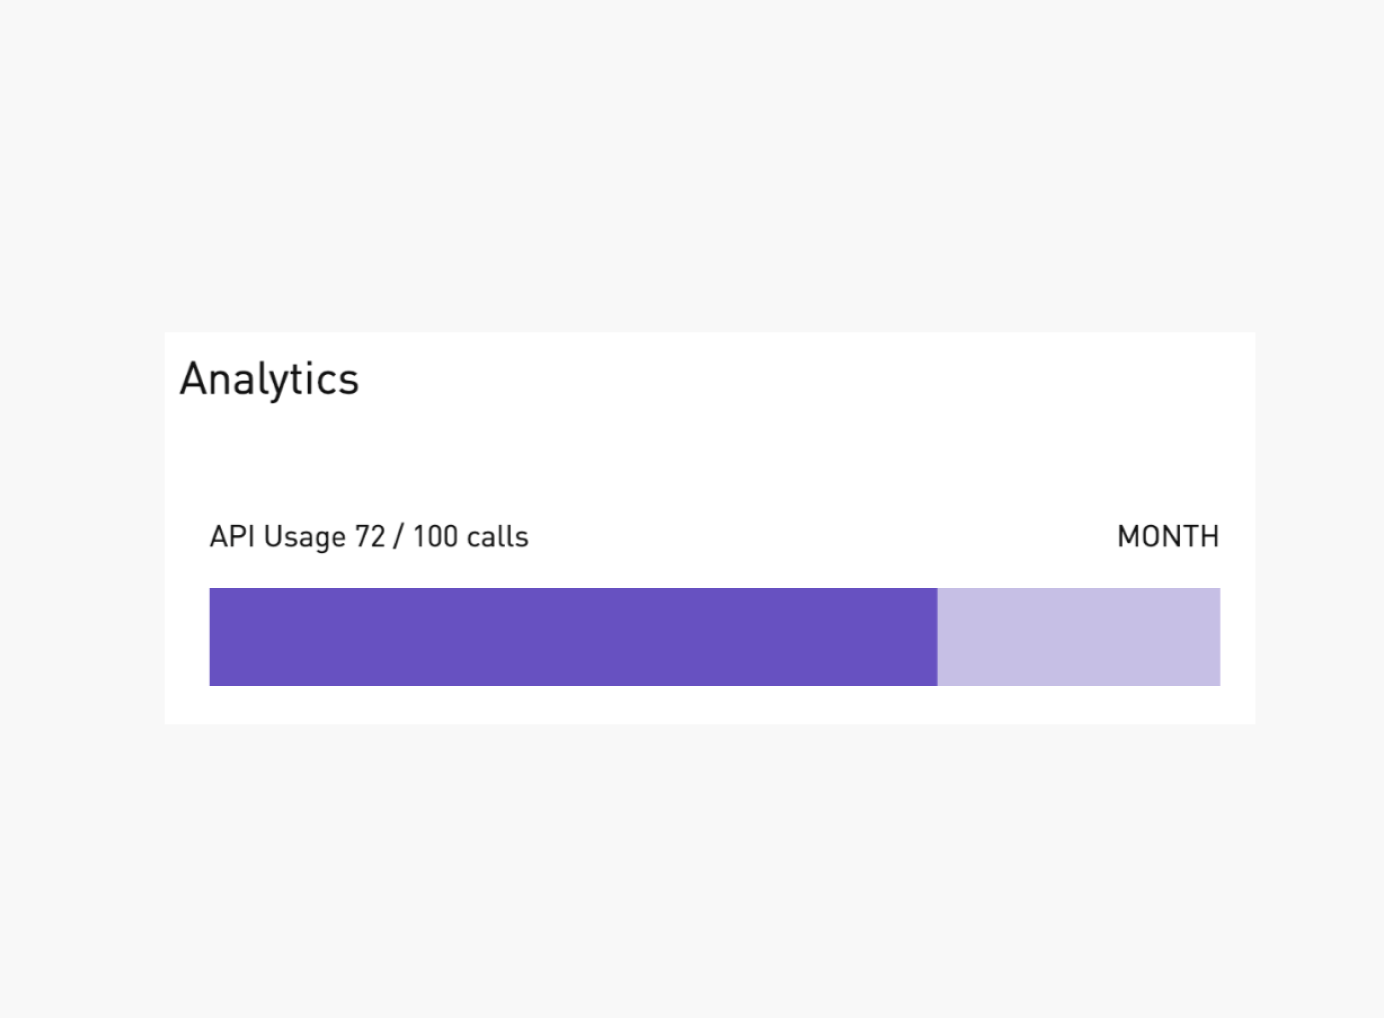Image resolution: width=1384 pixels, height=1018 pixels.
Task: Click the boundary between filled and unfilled bar
Action: (x=937, y=636)
